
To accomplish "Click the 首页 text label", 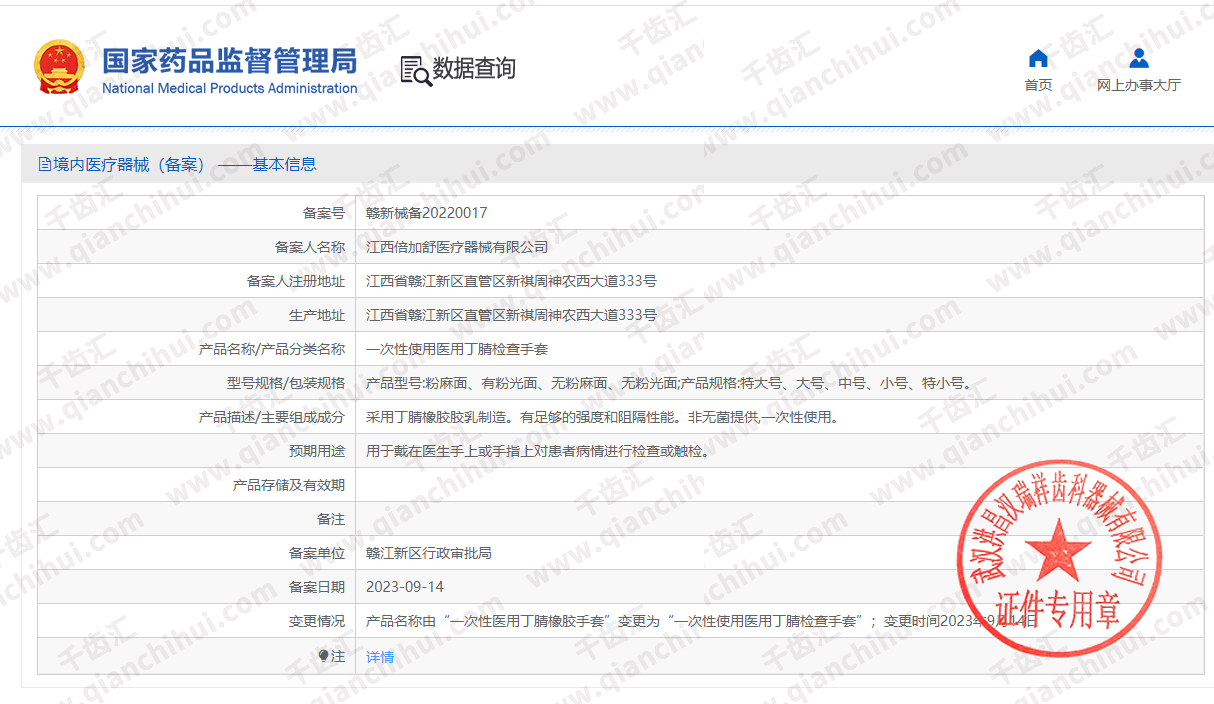I will tap(1038, 85).
